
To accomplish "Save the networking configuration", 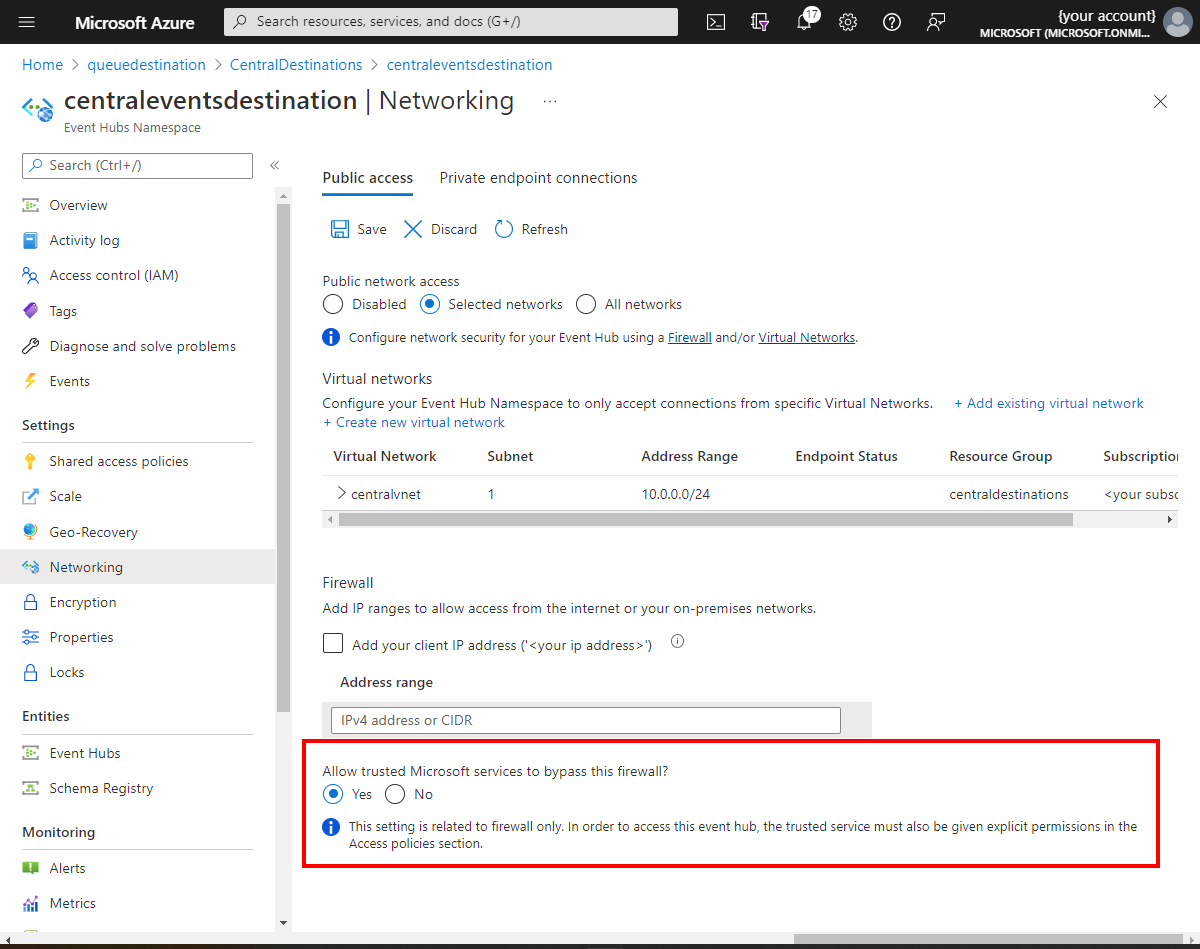I will 357,228.
